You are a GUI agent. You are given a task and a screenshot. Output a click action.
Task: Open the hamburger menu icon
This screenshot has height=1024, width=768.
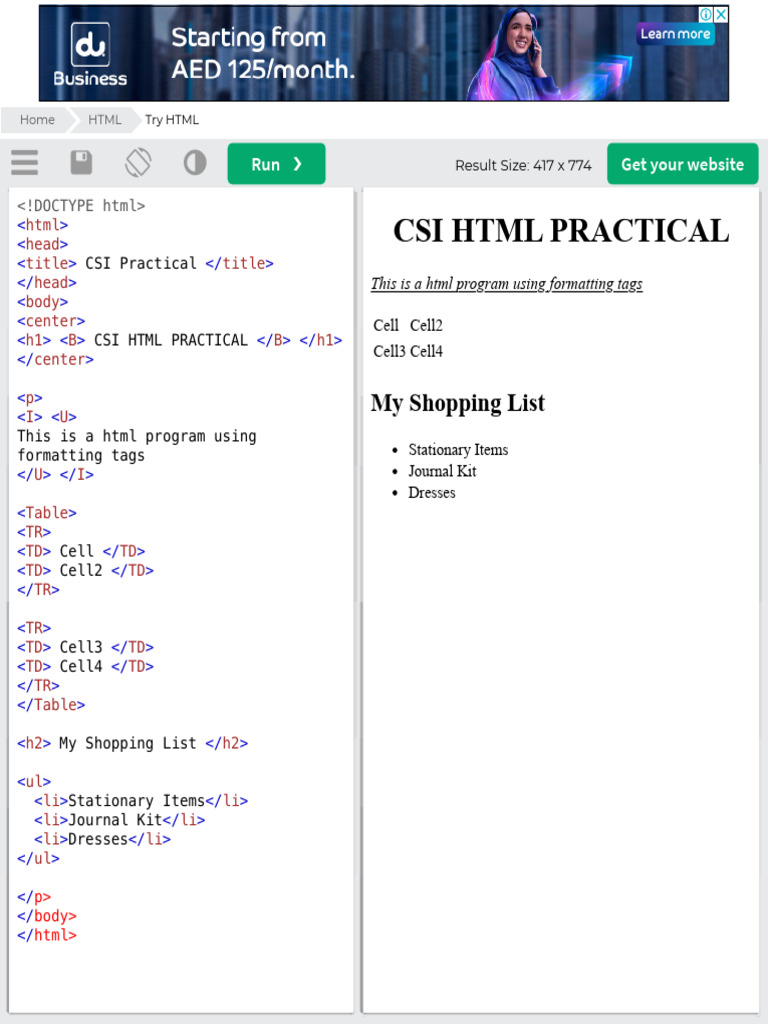(x=25, y=163)
